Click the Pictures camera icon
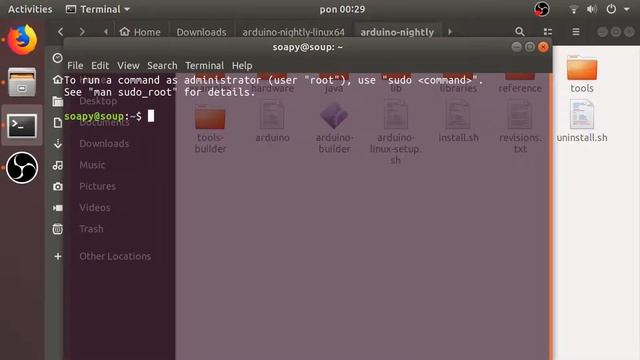The image size is (640, 360). click(x=58, y=186)
